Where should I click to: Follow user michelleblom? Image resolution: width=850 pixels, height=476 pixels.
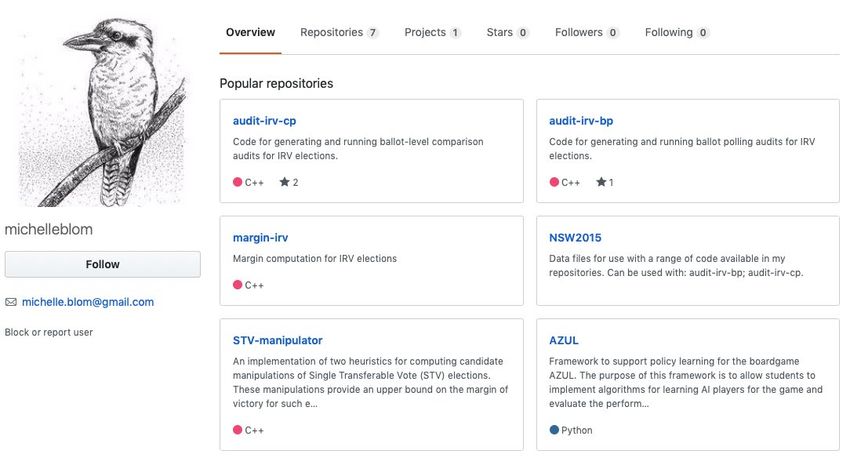[102, 265]
